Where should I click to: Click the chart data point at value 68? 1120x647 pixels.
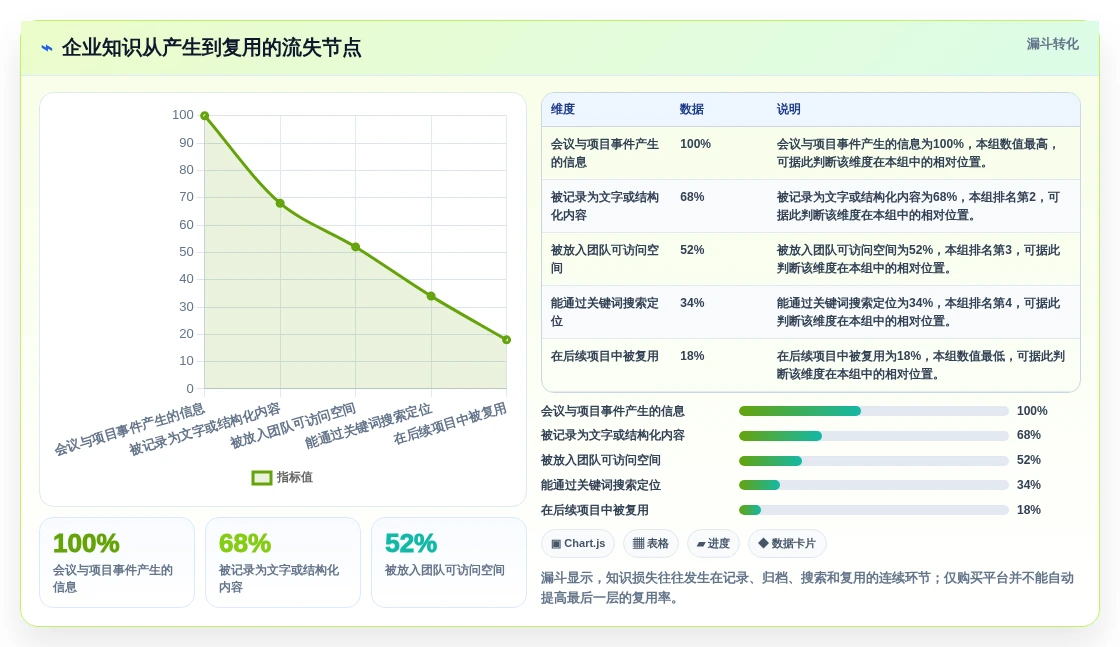tap(280, 204)
